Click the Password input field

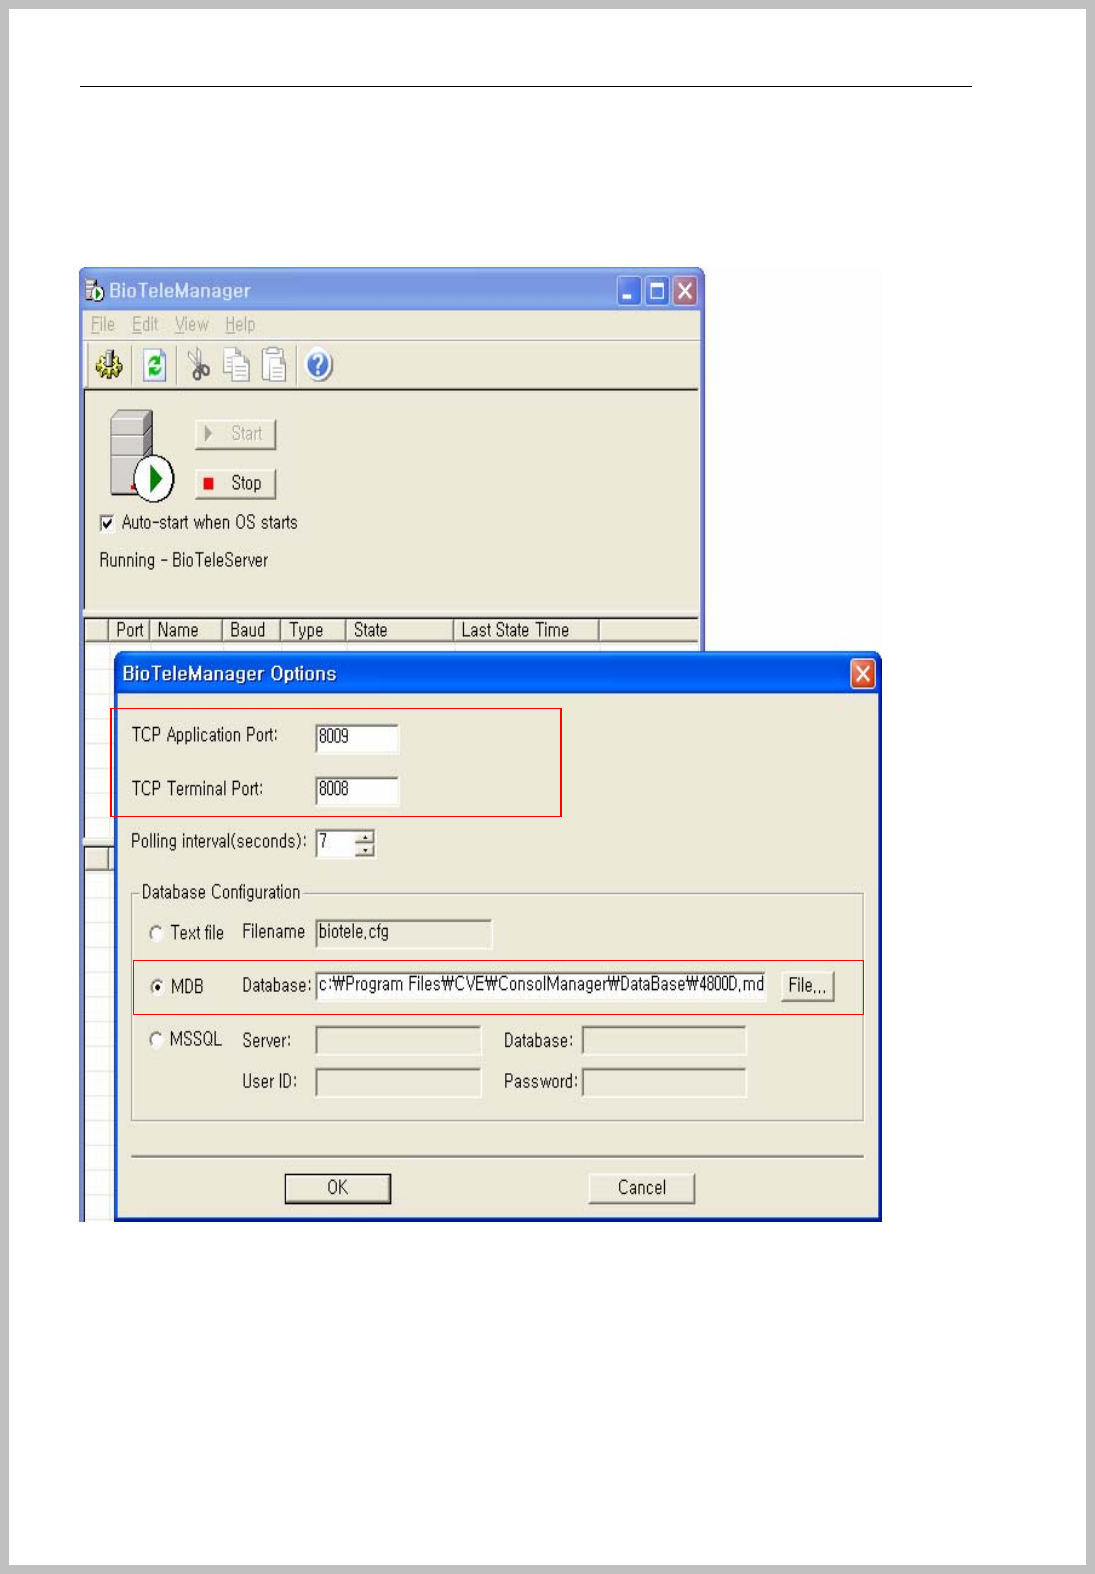point(664,1082)
